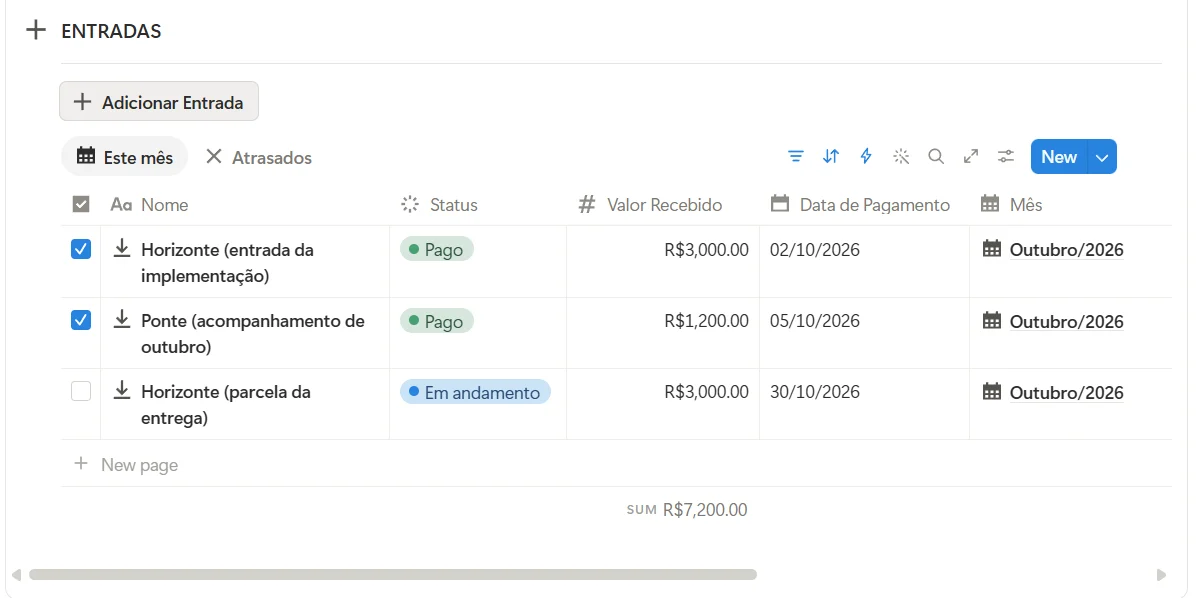Open the Outubro/2026 link in first row
Image resolution: width=1200 pixels, height=598 pixels.
1066,249
